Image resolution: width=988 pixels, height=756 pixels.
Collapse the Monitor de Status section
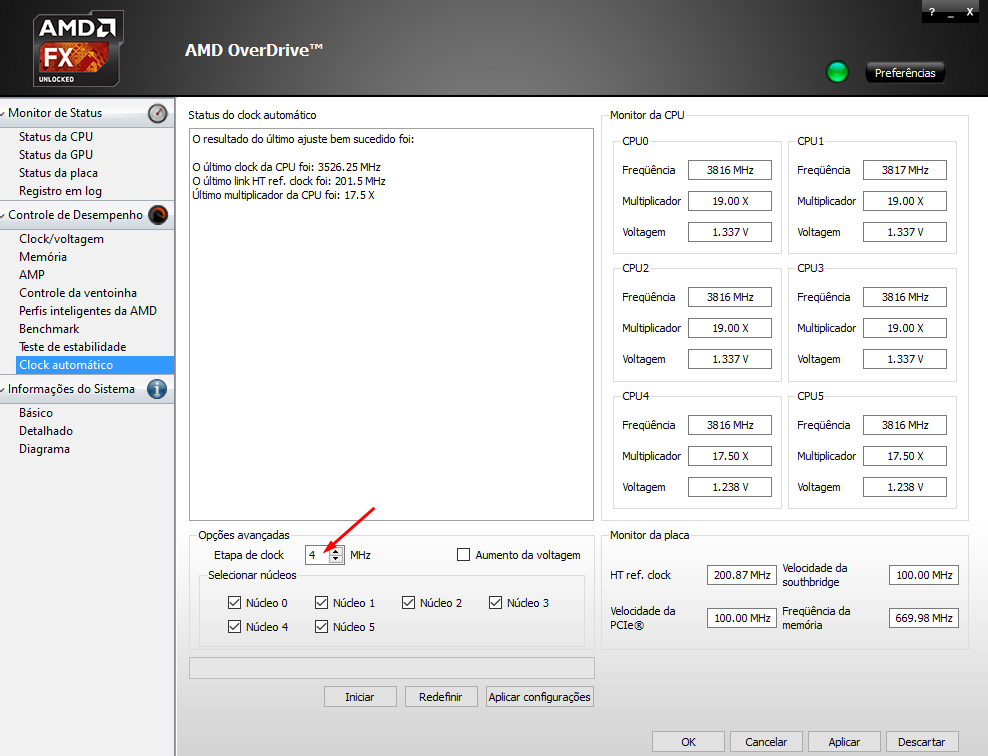tap(3, 113)
